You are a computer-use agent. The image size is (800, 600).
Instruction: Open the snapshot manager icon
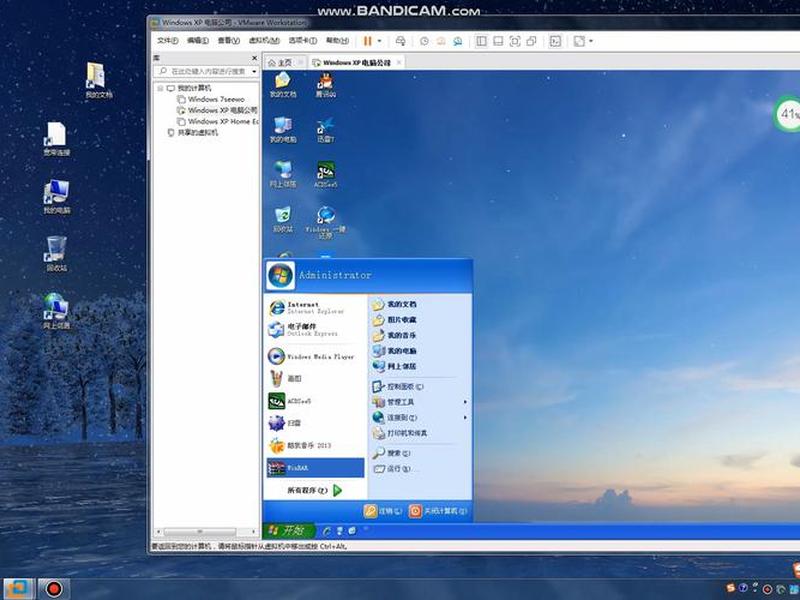click(x=458, y=41)
